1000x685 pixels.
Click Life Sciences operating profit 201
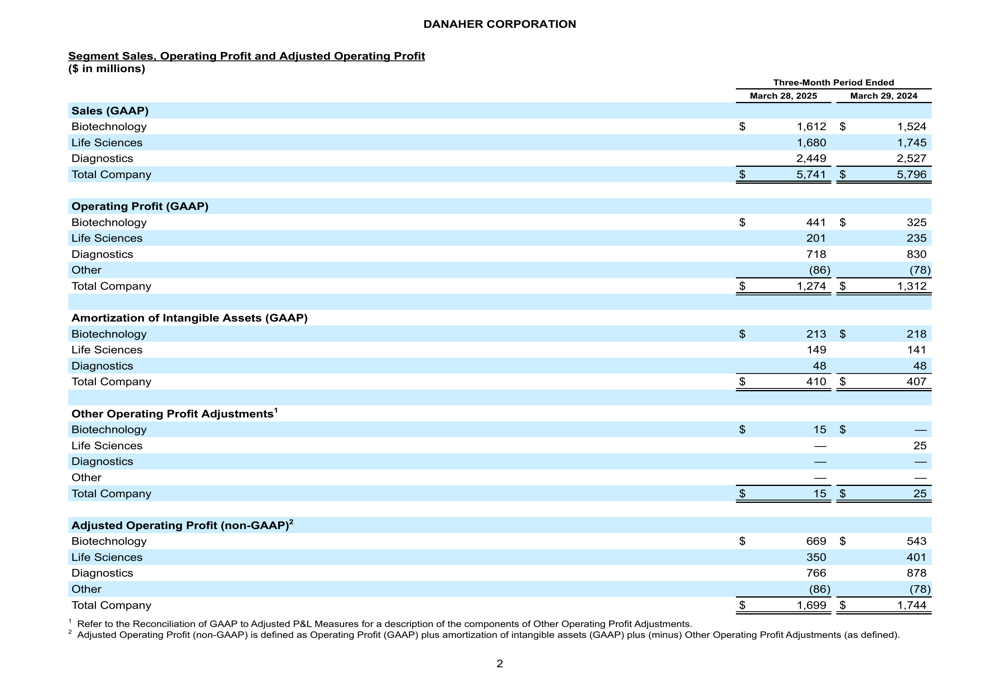point(816,238)
